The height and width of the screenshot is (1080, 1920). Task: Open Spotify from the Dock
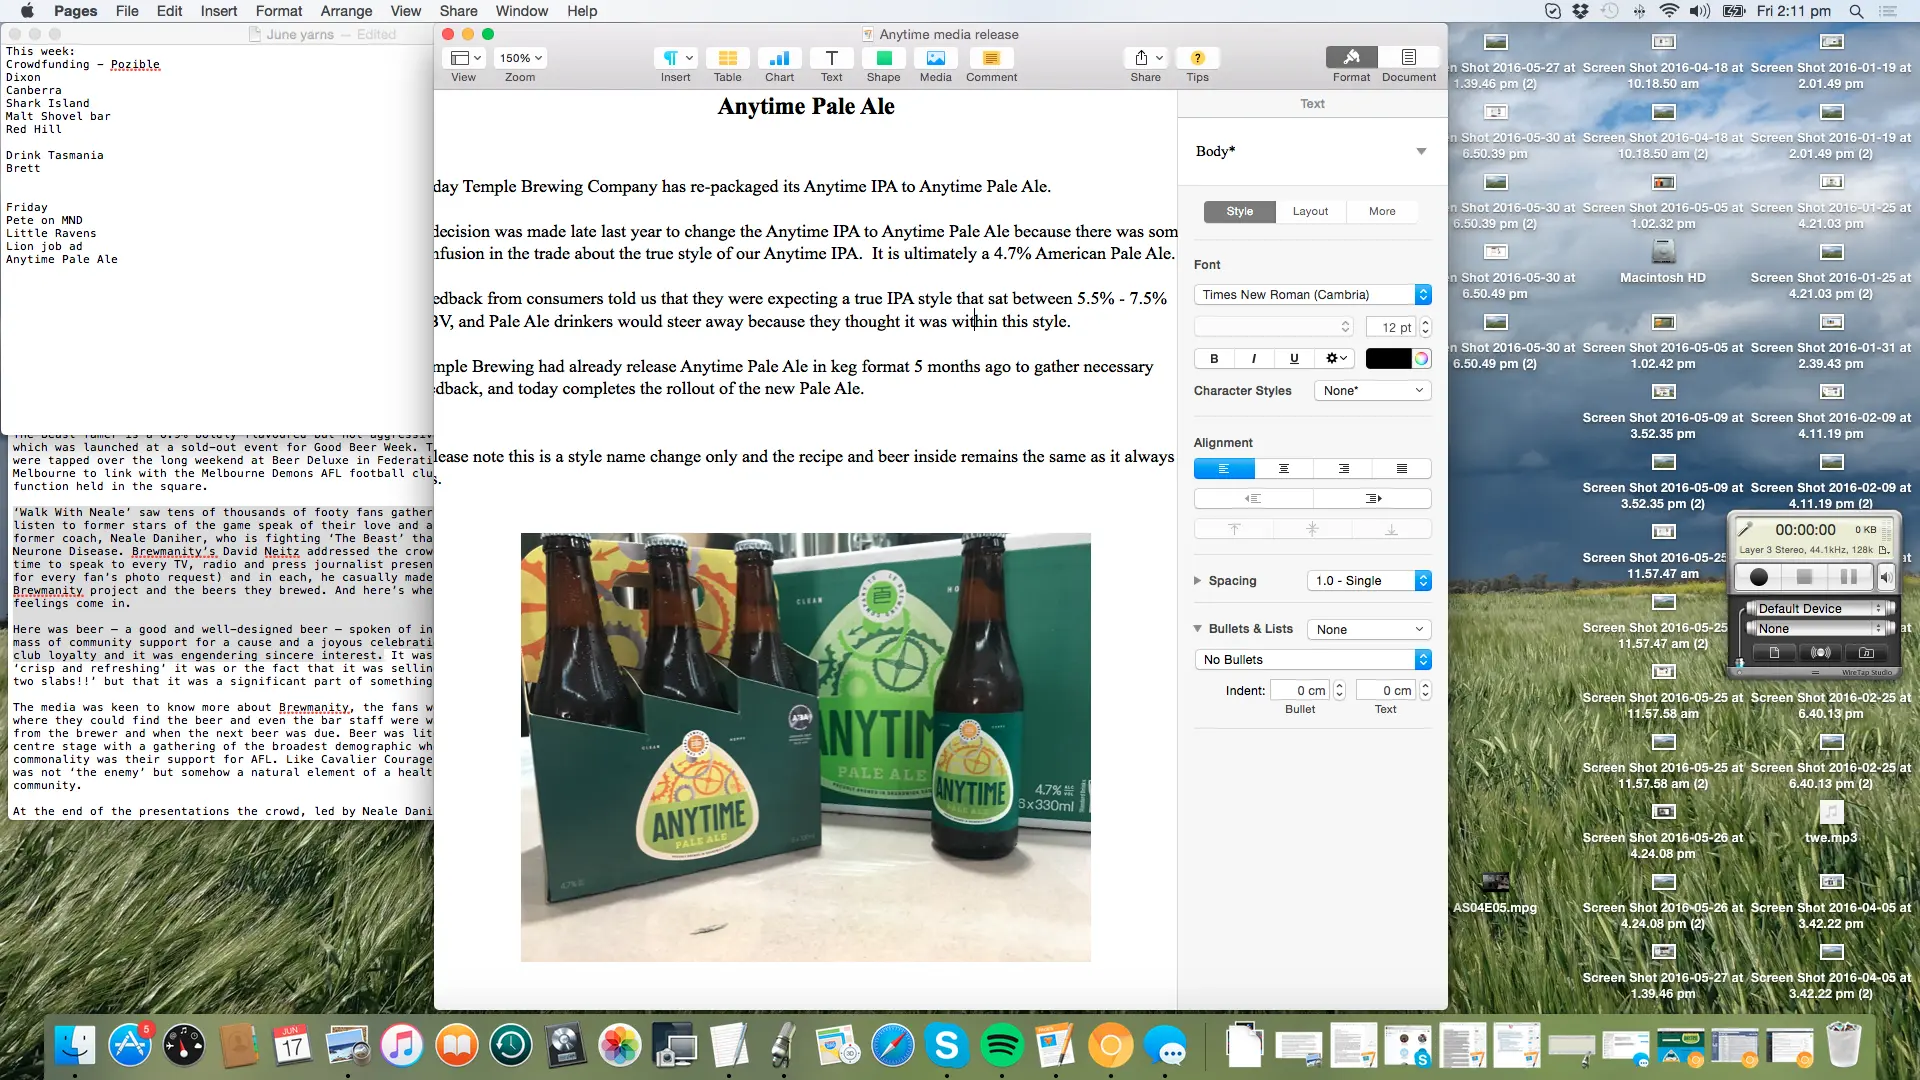pyautogui.click(x=1003, y=1045)
